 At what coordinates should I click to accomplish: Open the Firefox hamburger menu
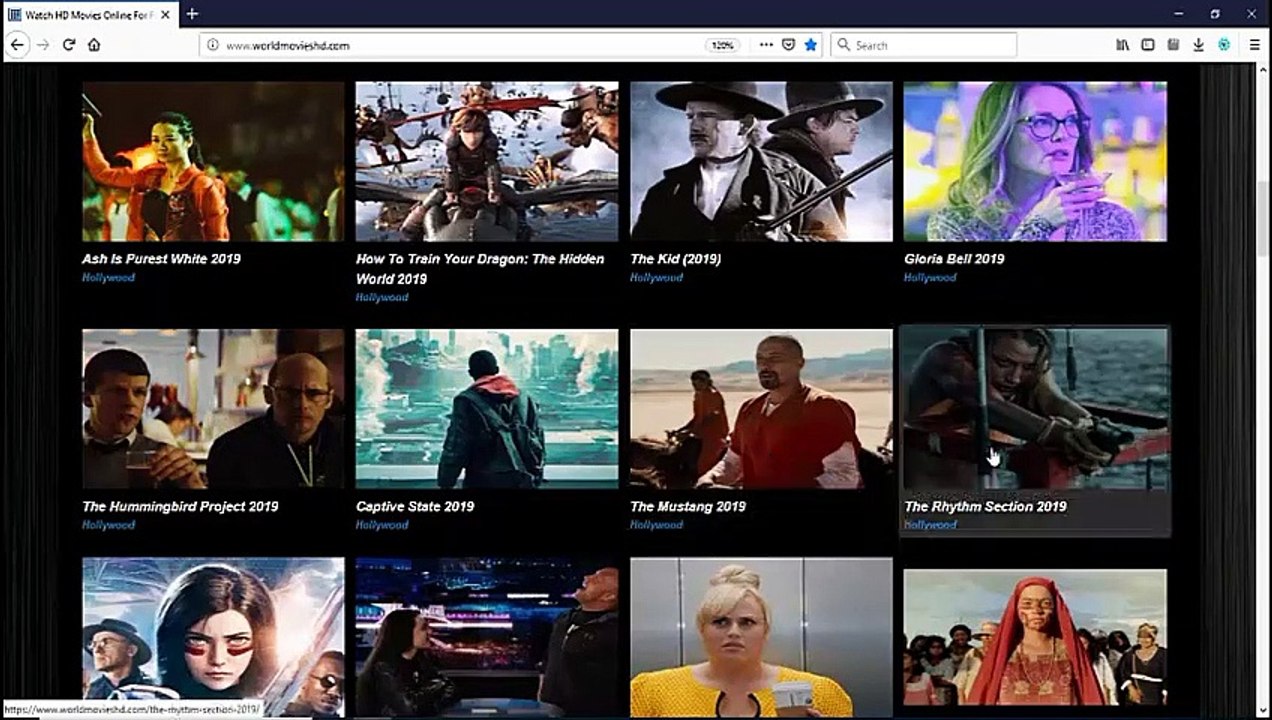point(1254,45)
